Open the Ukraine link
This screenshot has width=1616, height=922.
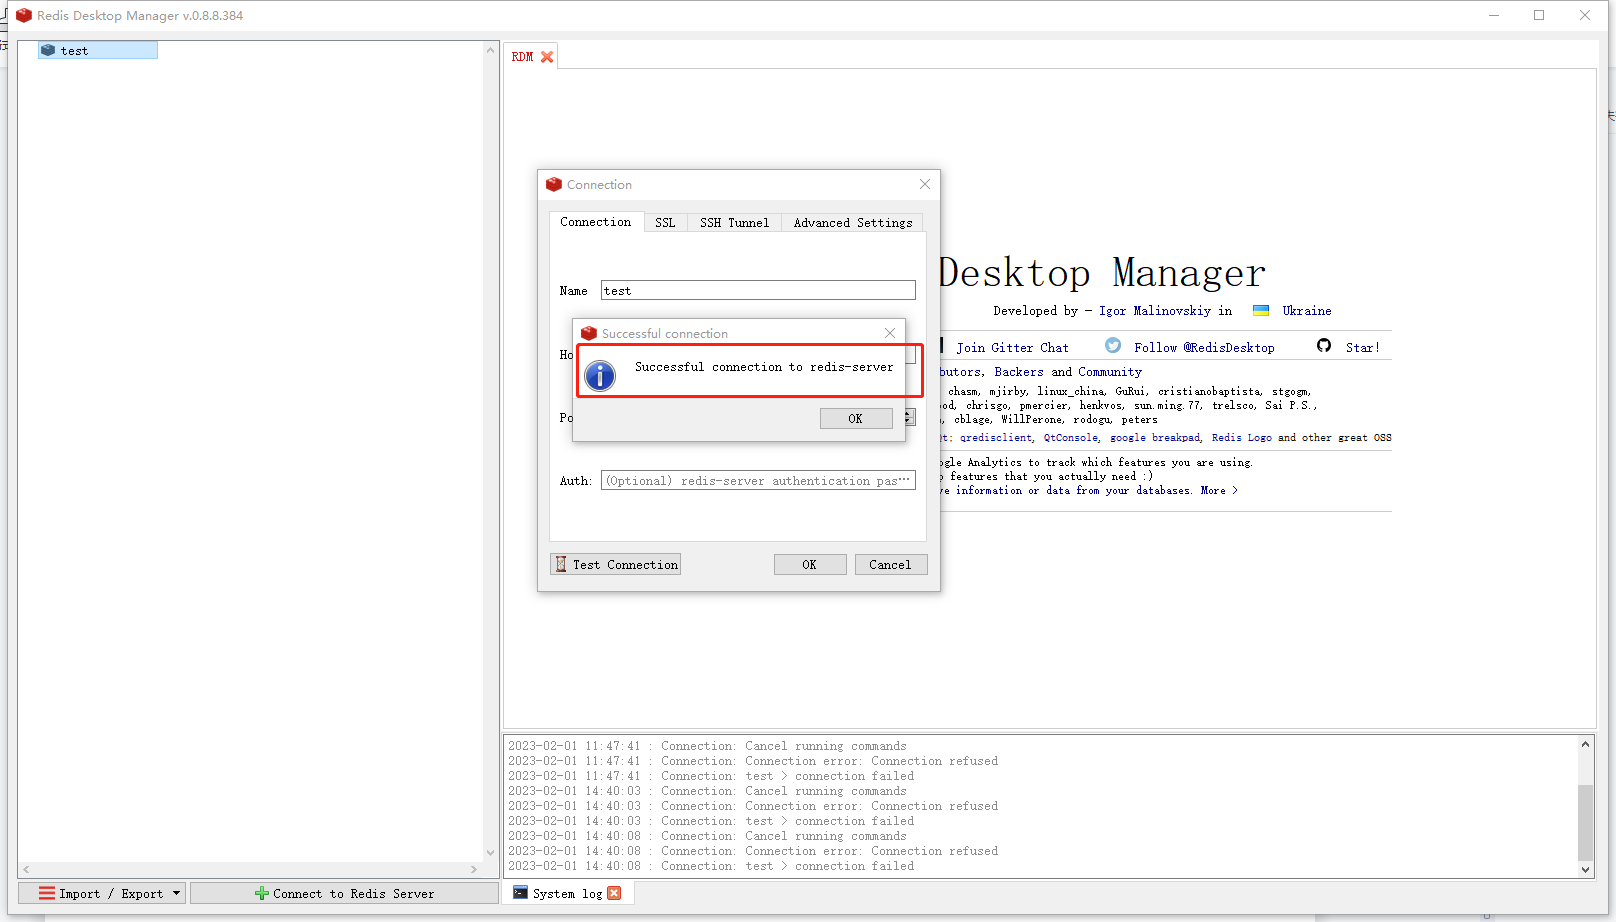click(x=1307, y=311)
